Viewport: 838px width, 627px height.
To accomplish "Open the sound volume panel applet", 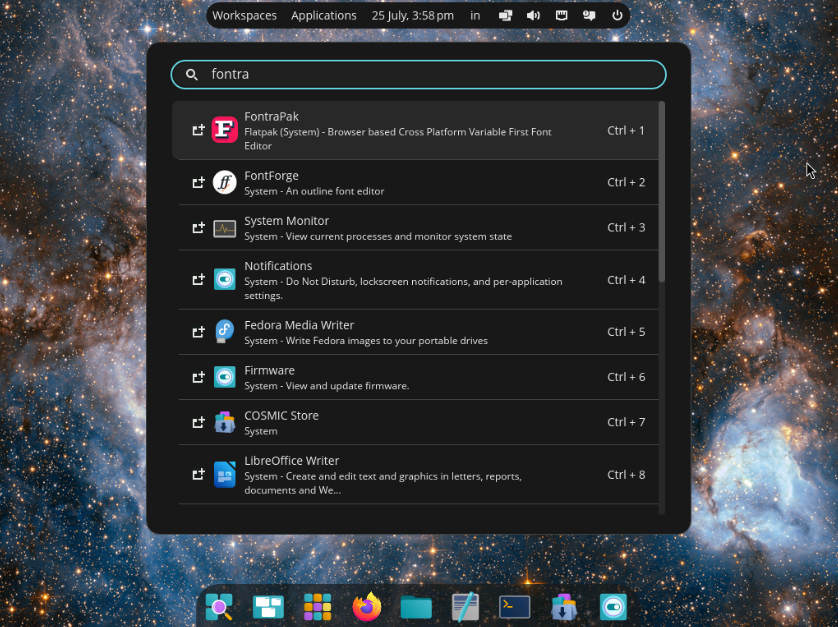I will 533,16.
